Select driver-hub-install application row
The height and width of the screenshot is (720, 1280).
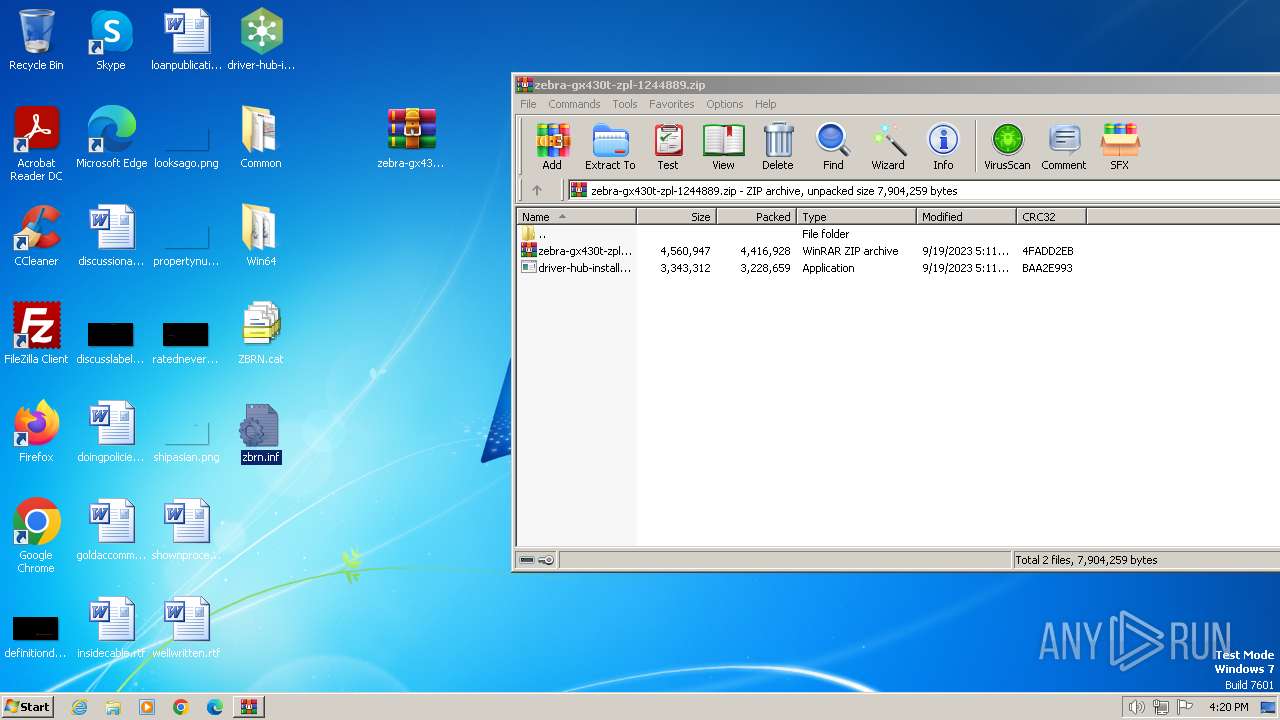(800, 268)
